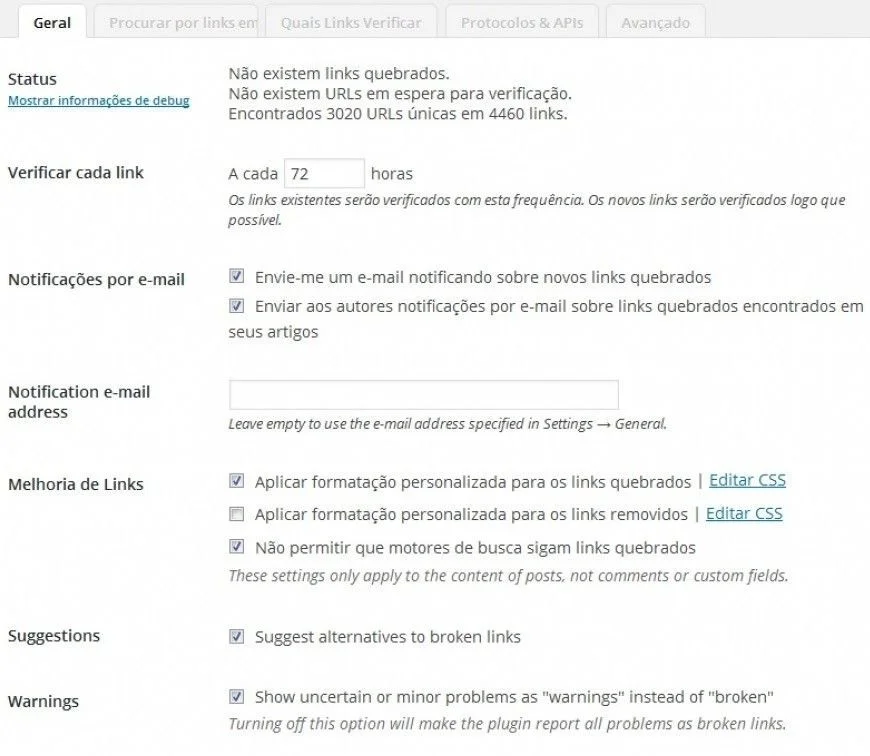The height and width of the screenshot is (756, 870).
Task: Toggle Enviar aos autores notificações checkbox
Action: pyautogui.click(x=236, y=306)
